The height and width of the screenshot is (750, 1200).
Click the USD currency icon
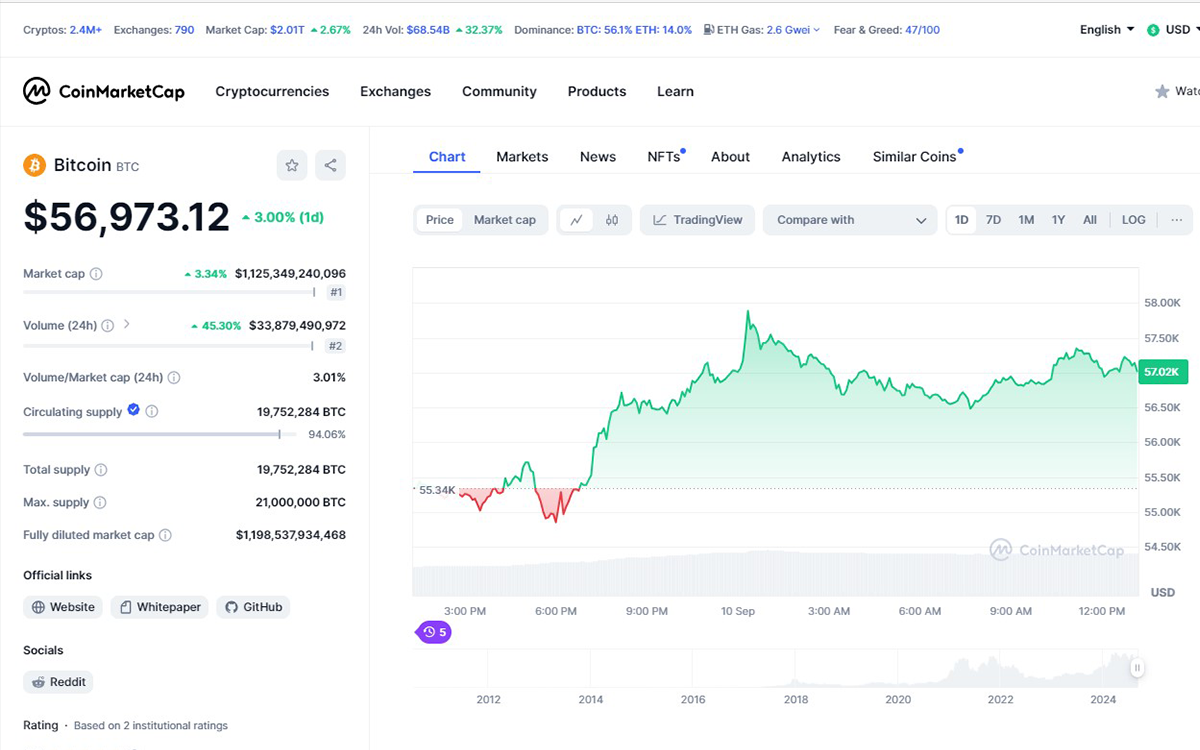pos(1154,30)
